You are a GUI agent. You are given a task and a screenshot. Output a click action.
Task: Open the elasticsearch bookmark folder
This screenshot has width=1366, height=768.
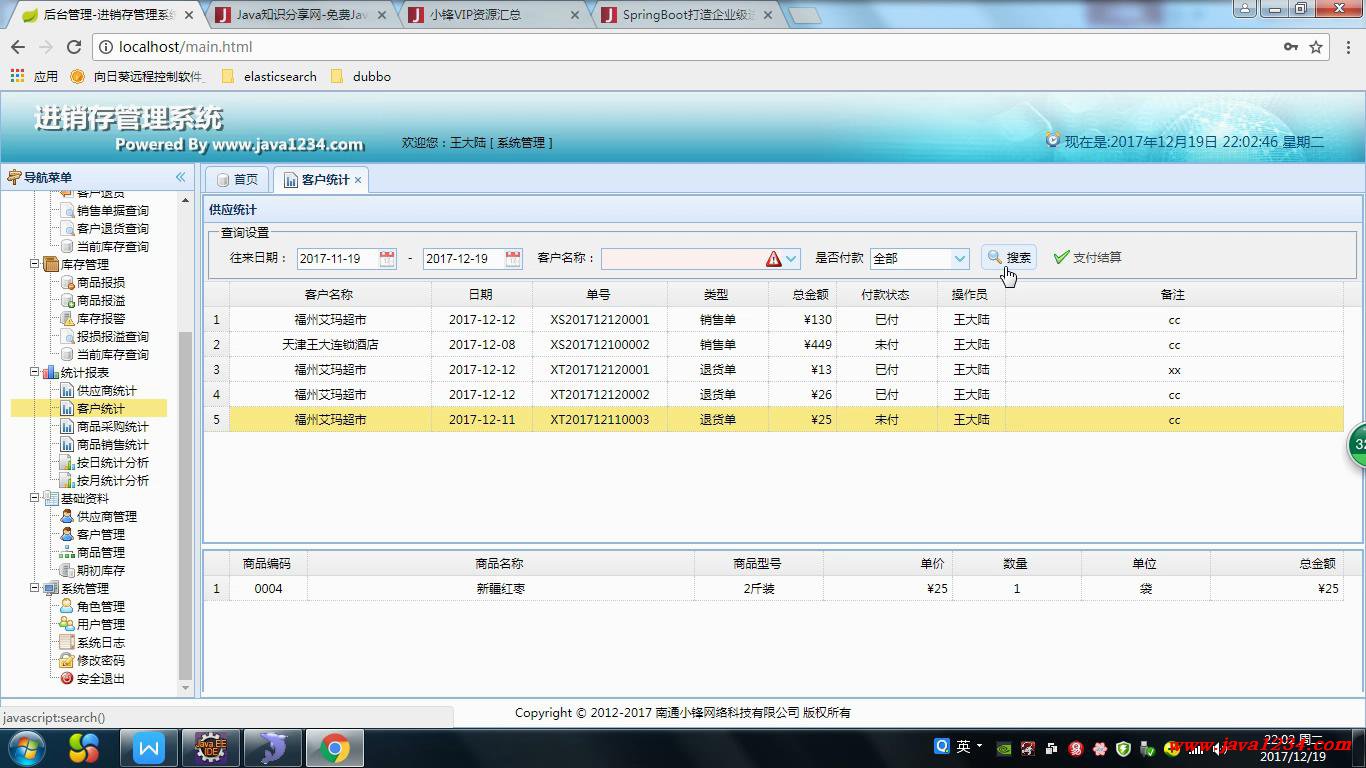click(x=269, y=77)
